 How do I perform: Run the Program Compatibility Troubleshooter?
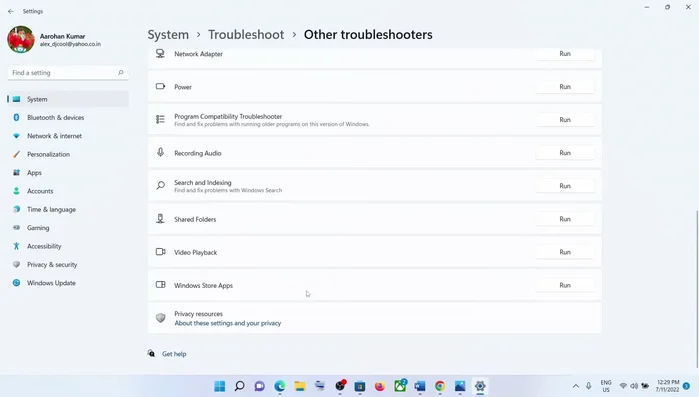click(565, 119)
